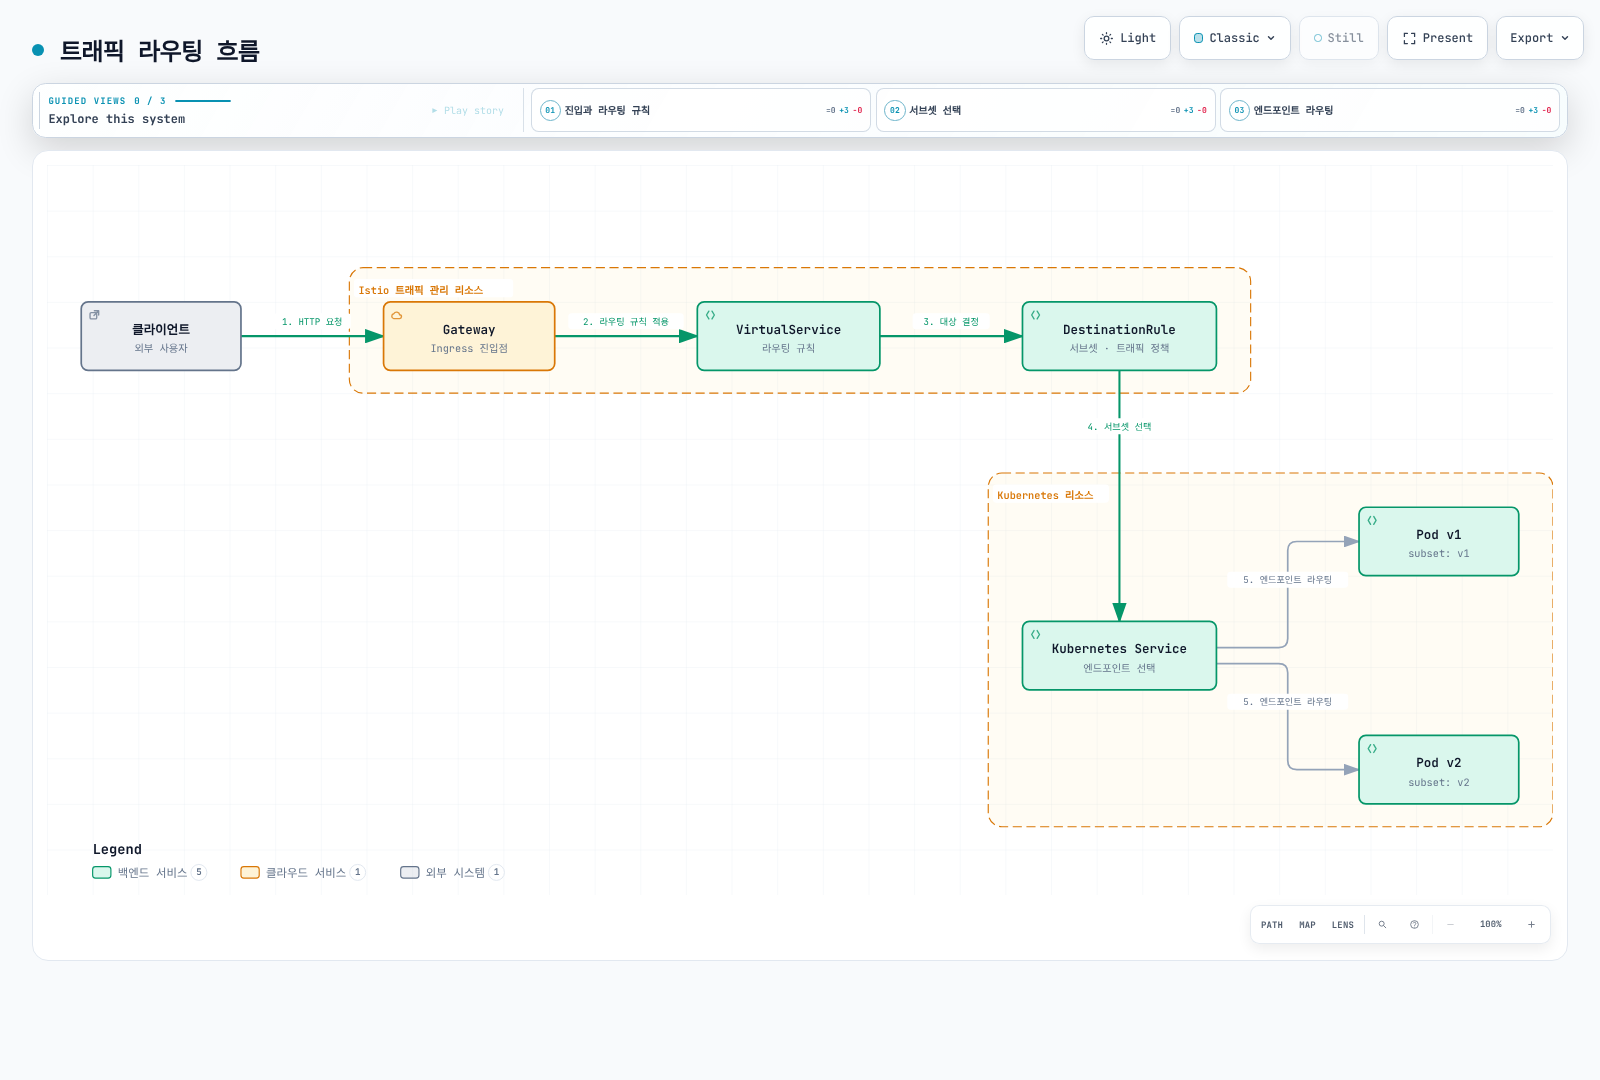The height and width of the screenshot is (1080, 1600).
Task: Click the code icon on Pod v2
Action: pyautogui.click(x=1373, y=749)
